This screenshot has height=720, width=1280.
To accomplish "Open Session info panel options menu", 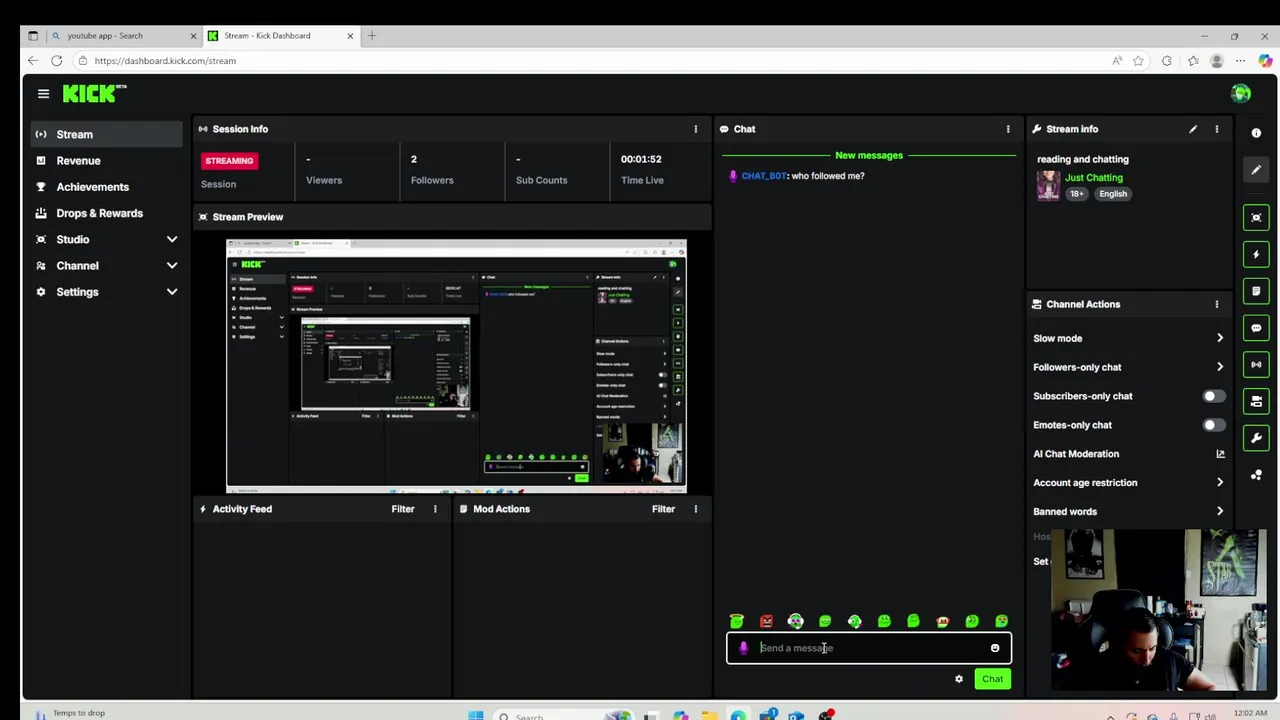I will point(696,129).
